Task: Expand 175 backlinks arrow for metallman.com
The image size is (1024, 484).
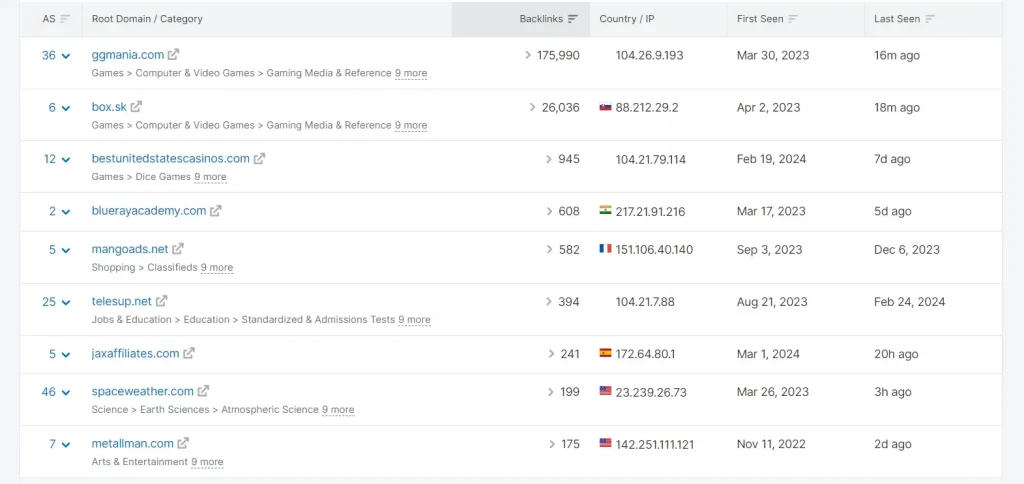Action: tap(552, 444)
